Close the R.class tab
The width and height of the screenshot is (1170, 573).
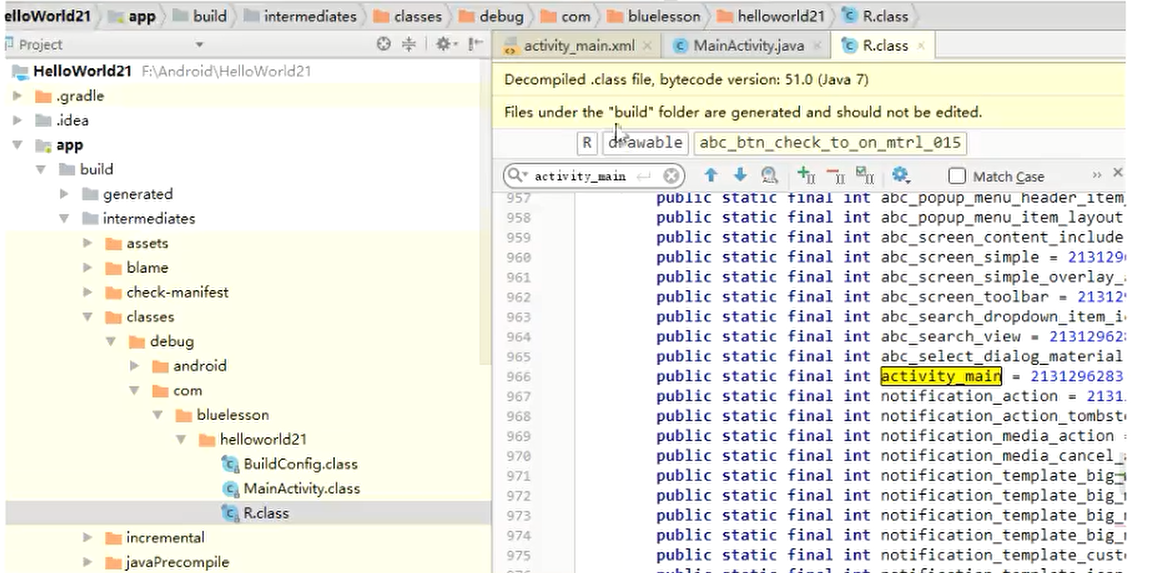click(x=921, y=46)
